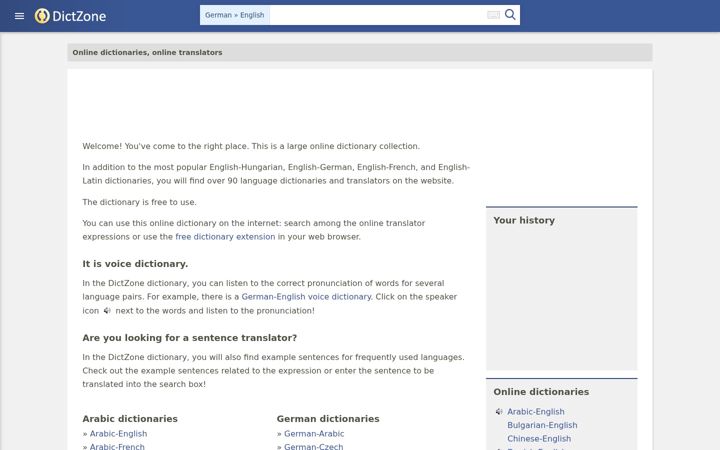
Task: Click the speaker icon in the paragraph
Action: (x=107, y=311)
